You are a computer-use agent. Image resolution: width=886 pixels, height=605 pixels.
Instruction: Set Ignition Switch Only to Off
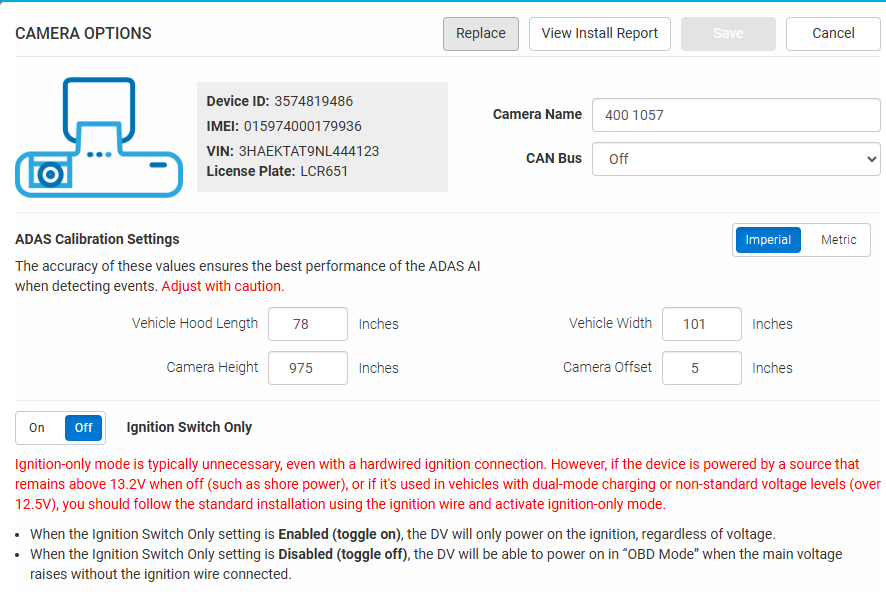83,428
